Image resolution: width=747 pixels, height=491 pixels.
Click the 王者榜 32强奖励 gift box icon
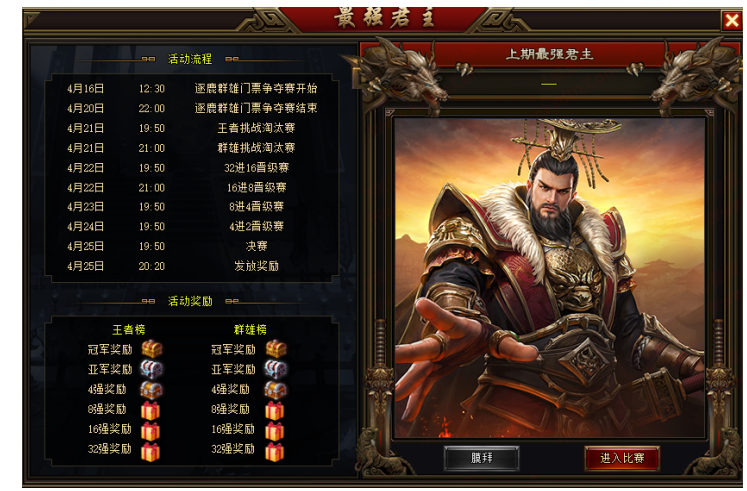click(151, 451)
